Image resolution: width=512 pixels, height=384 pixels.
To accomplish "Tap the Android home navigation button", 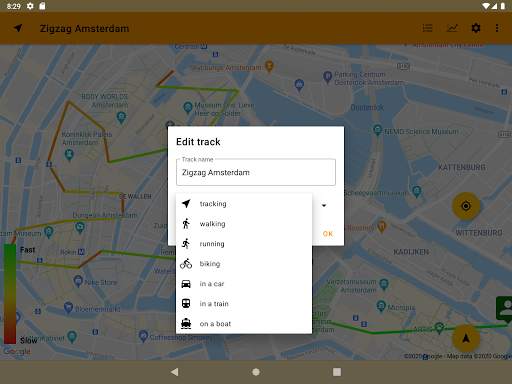I will point(256,372).
